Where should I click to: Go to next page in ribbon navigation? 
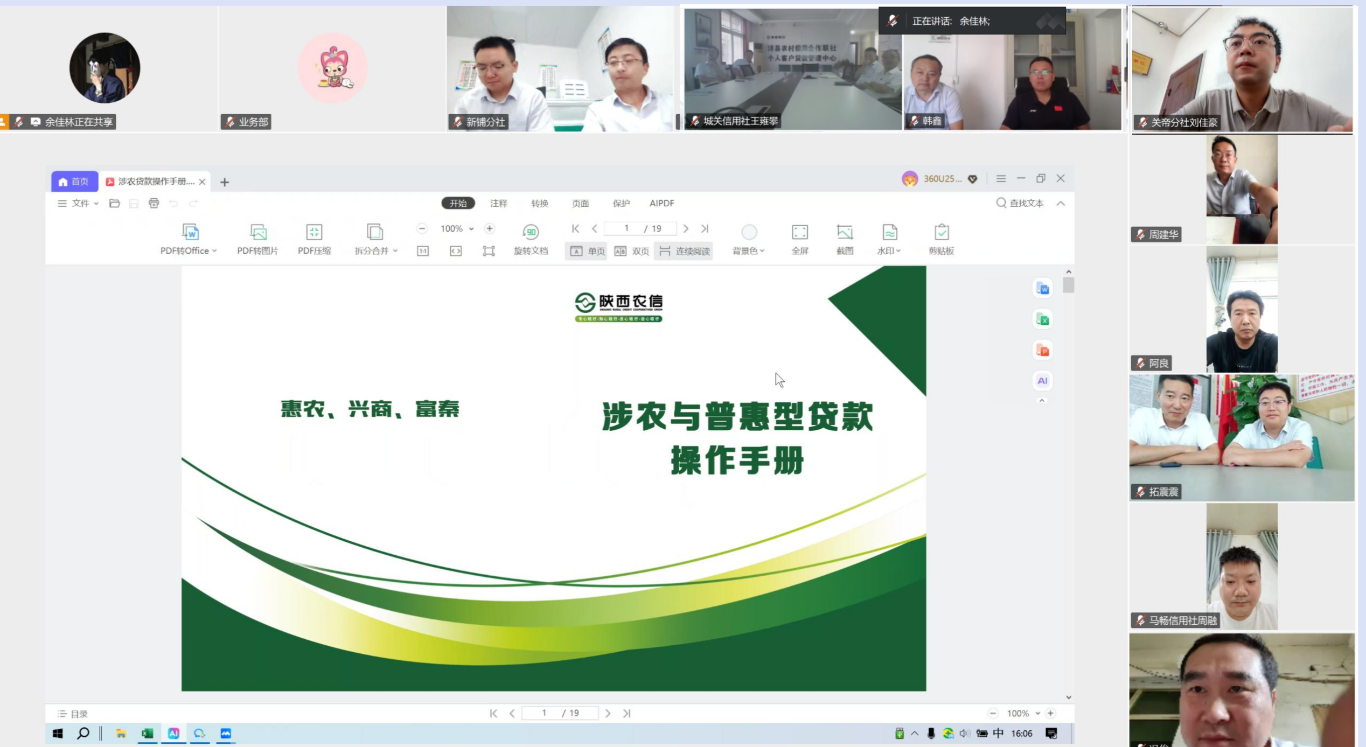pyautogui.click(x=686, y=229)
